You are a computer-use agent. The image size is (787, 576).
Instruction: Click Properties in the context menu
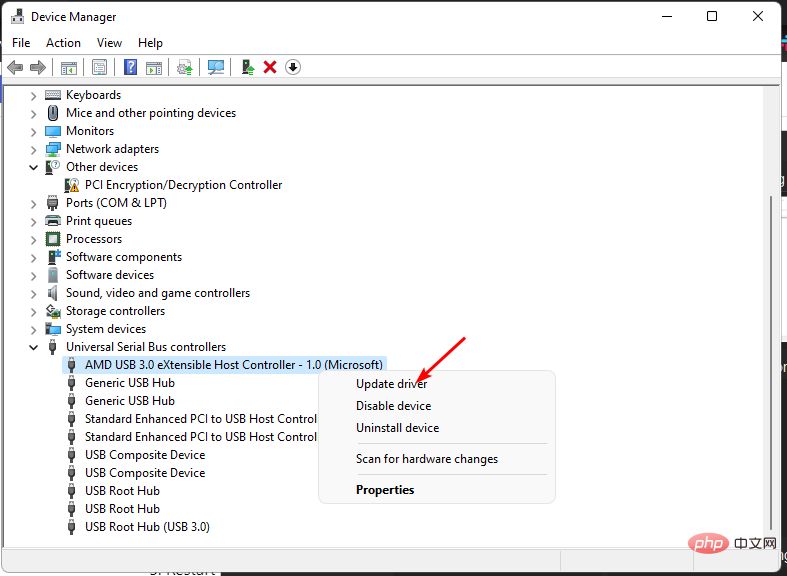click(x=385, y=490)
